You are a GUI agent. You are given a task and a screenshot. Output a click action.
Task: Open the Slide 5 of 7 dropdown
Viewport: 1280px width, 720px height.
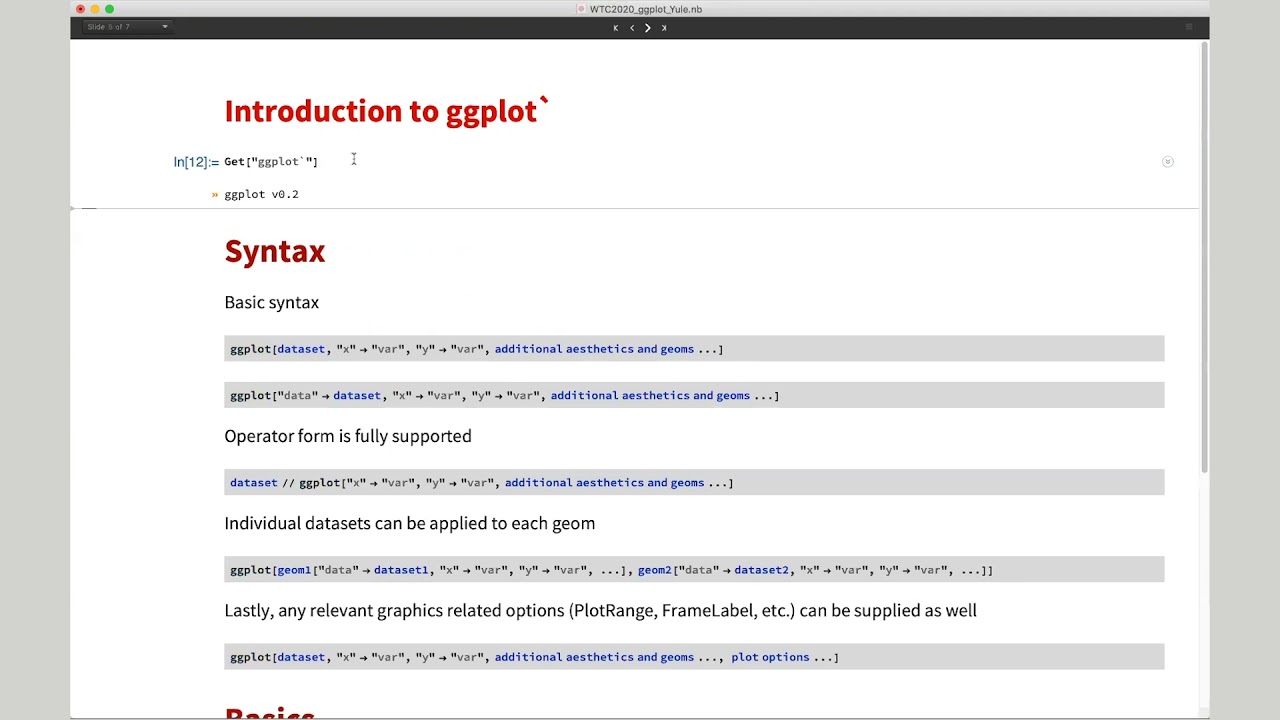126,27
